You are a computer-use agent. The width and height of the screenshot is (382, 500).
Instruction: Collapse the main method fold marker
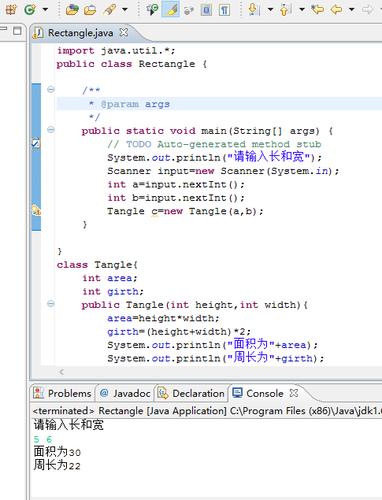(x=51, y=129)
